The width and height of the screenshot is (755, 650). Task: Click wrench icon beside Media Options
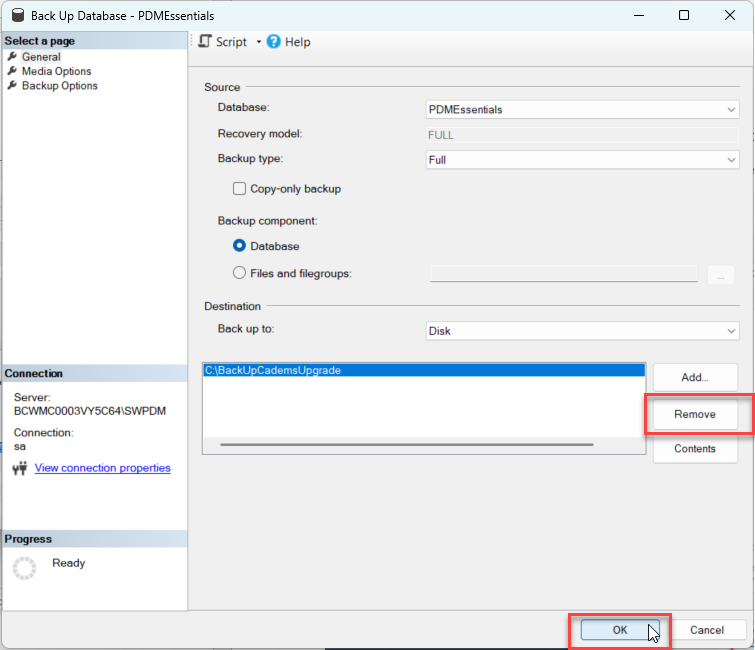click(13, 71)
